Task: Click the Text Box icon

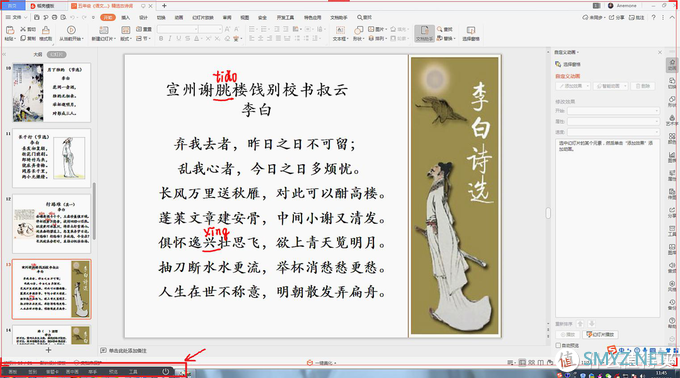Action: tap(340, 30)
